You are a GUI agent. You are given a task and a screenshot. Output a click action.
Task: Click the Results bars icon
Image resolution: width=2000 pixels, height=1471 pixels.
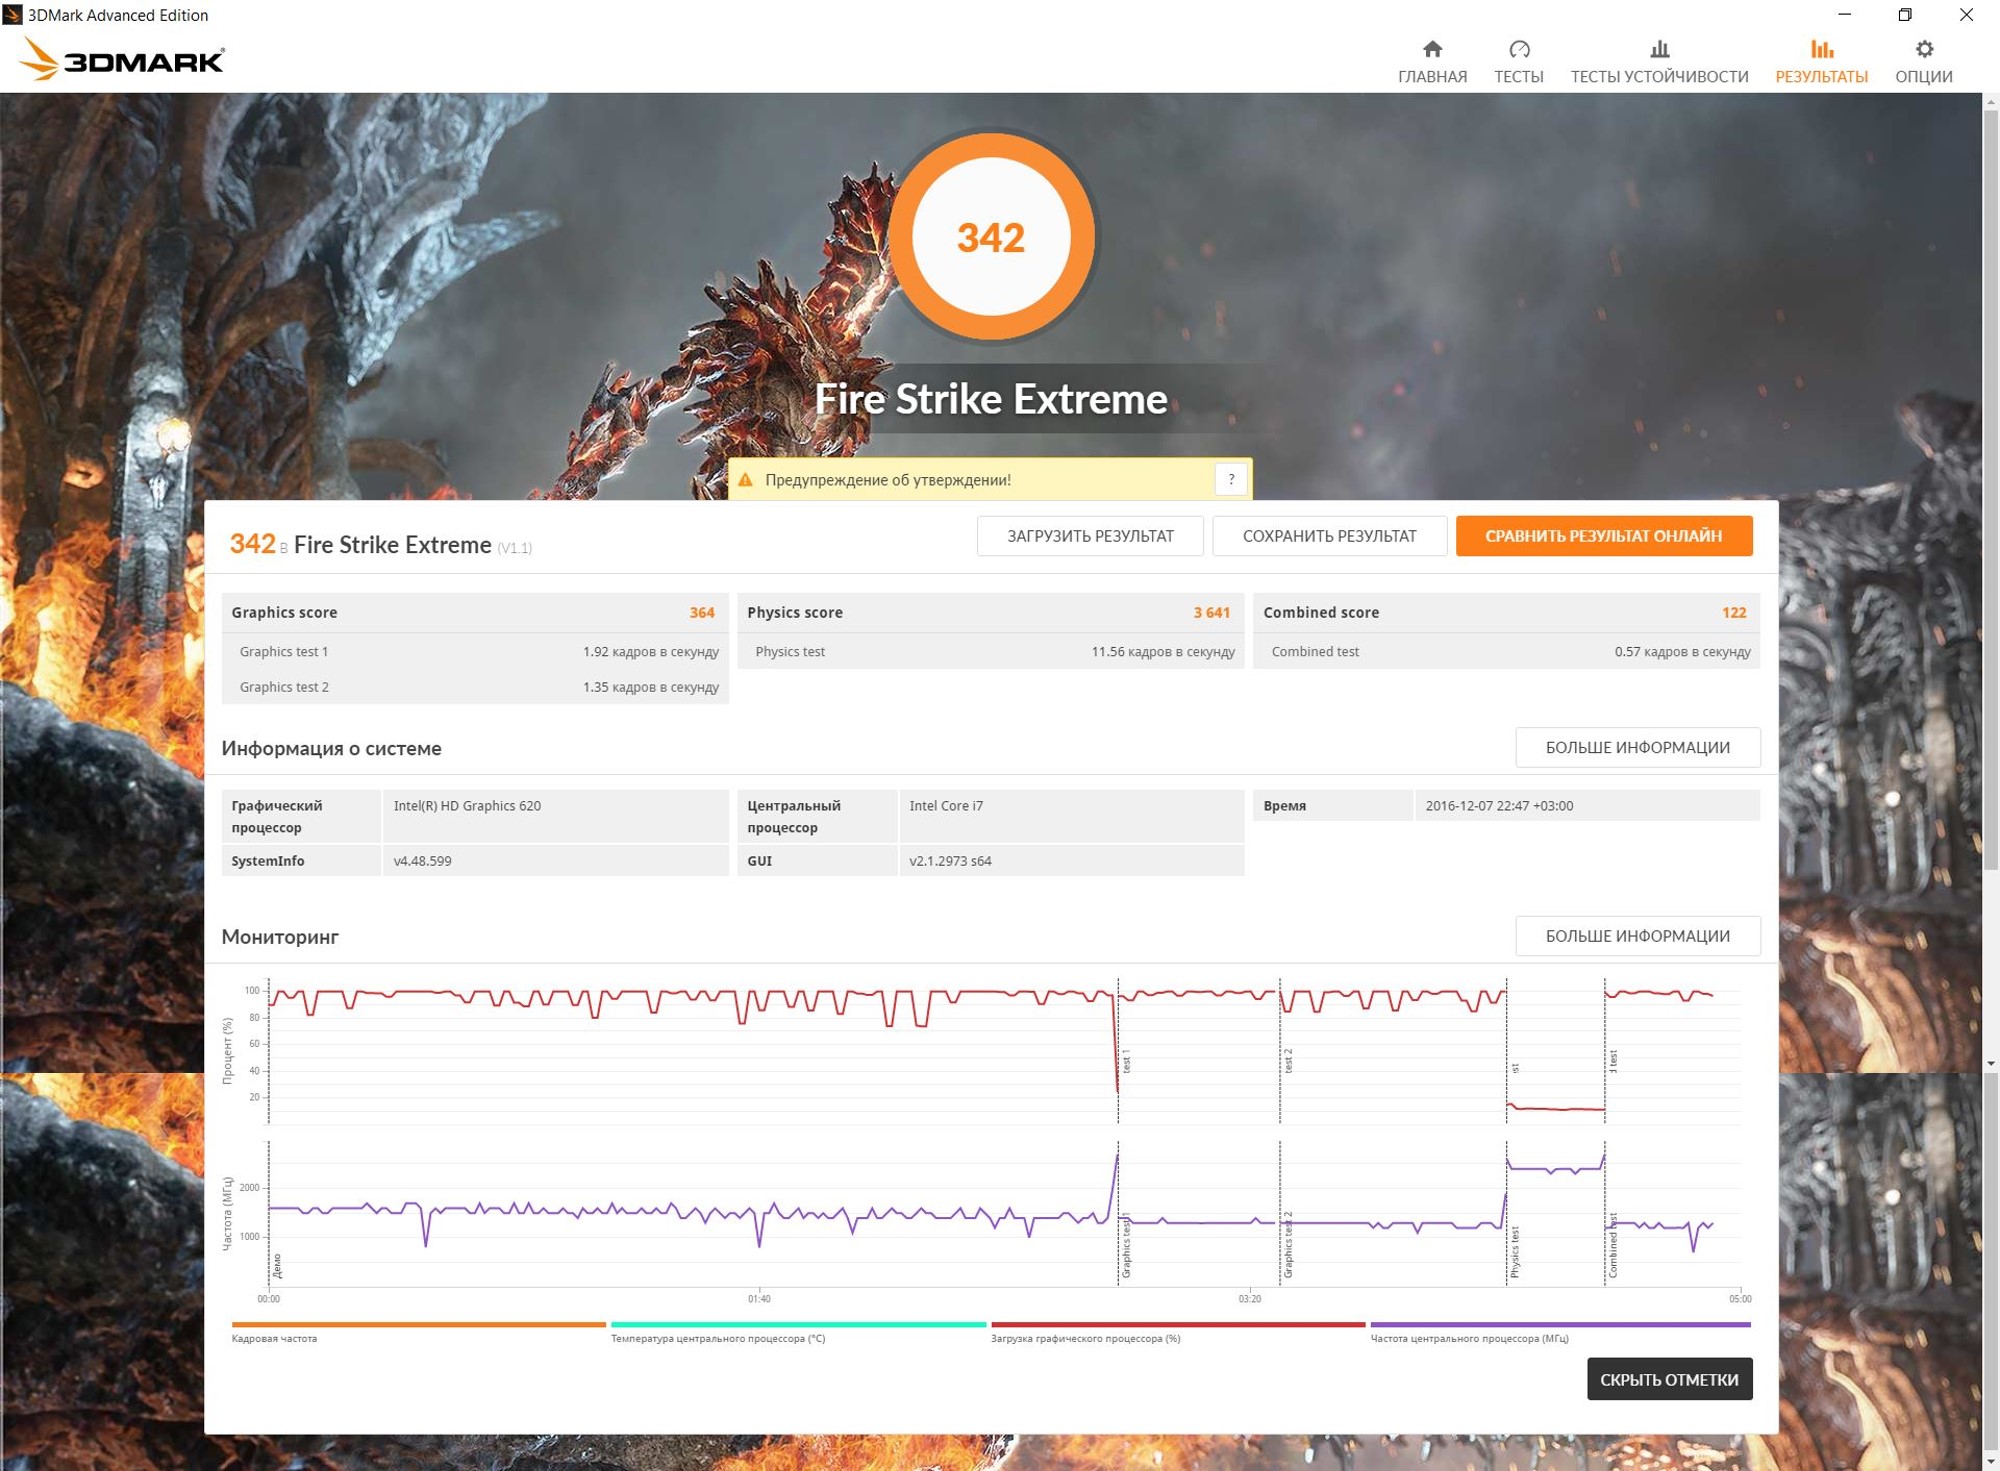click(1821, 49)
